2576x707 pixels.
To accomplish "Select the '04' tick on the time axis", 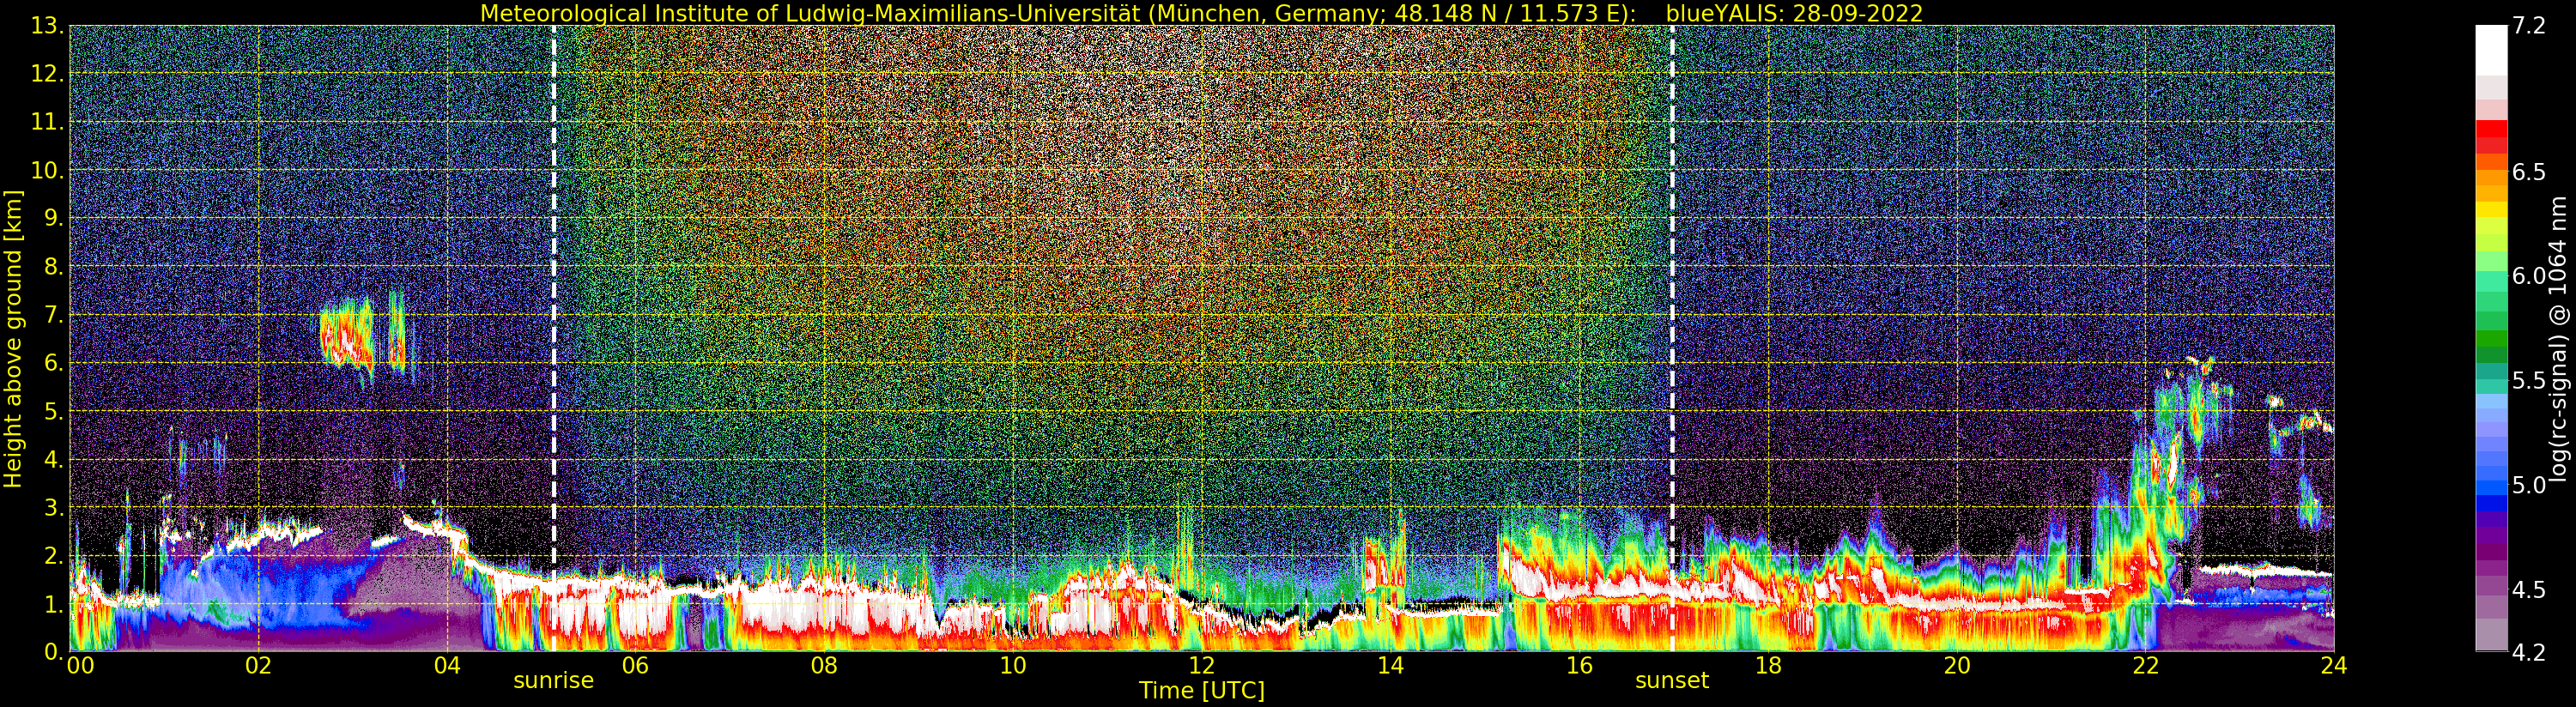I will (x=447, y=665).
